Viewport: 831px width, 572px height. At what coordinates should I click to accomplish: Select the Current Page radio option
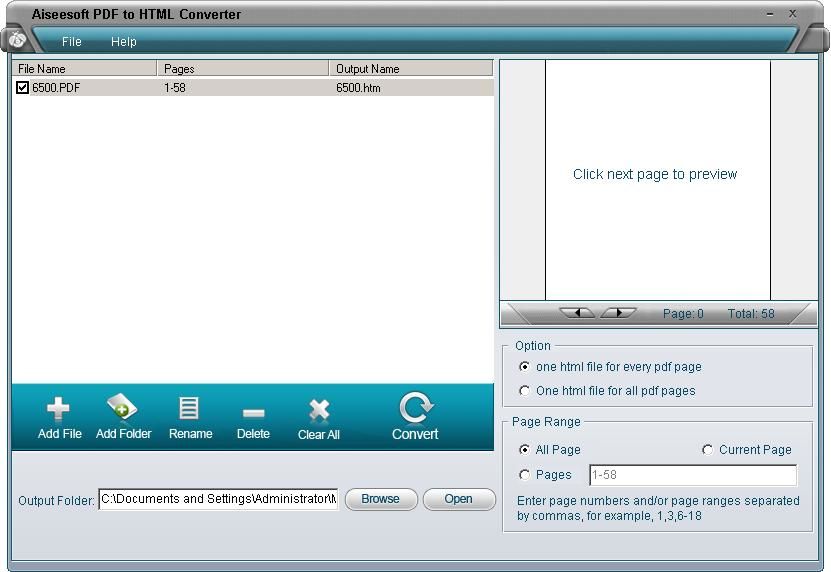[707, 450]
